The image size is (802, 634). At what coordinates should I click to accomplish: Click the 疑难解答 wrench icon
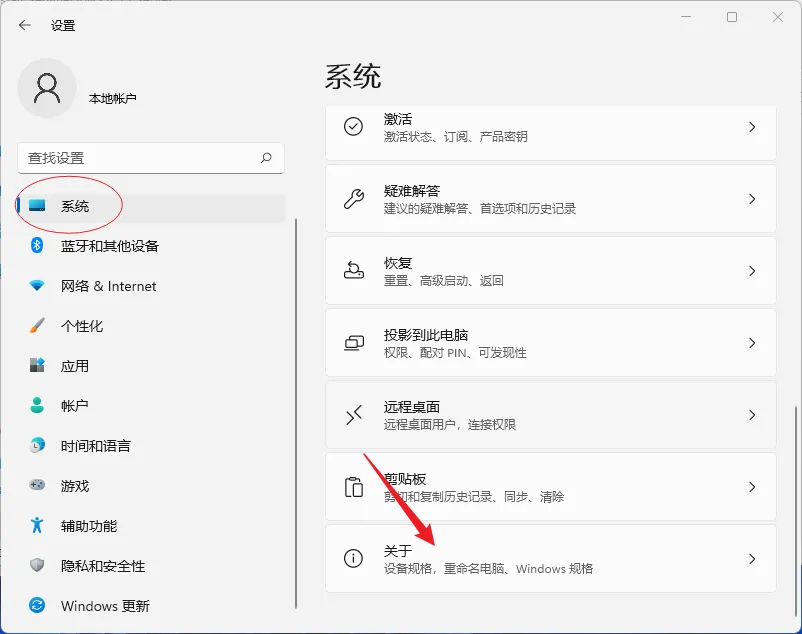coord(353,198)
